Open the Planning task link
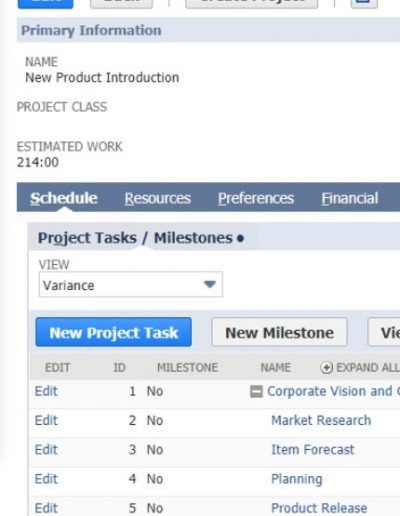Image resolution: width=400 pixels, height=516 pixels. coord(297,479)
